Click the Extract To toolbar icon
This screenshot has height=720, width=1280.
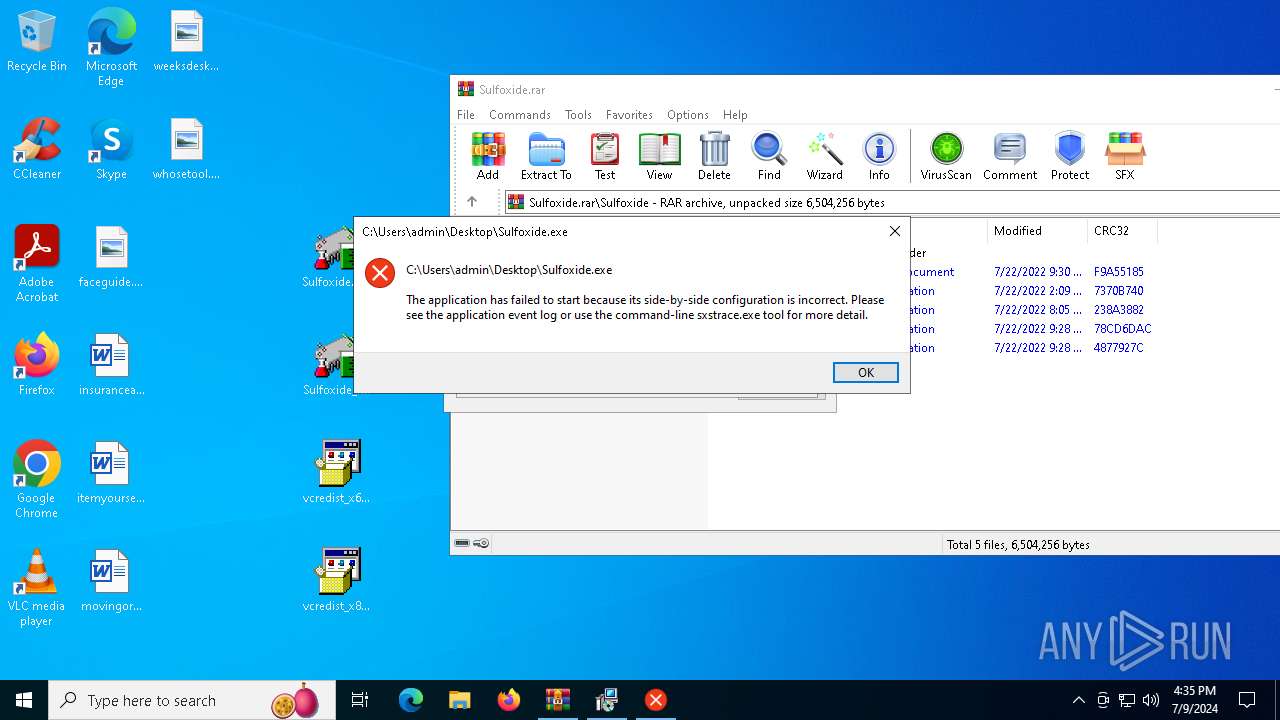click(546, 156)
